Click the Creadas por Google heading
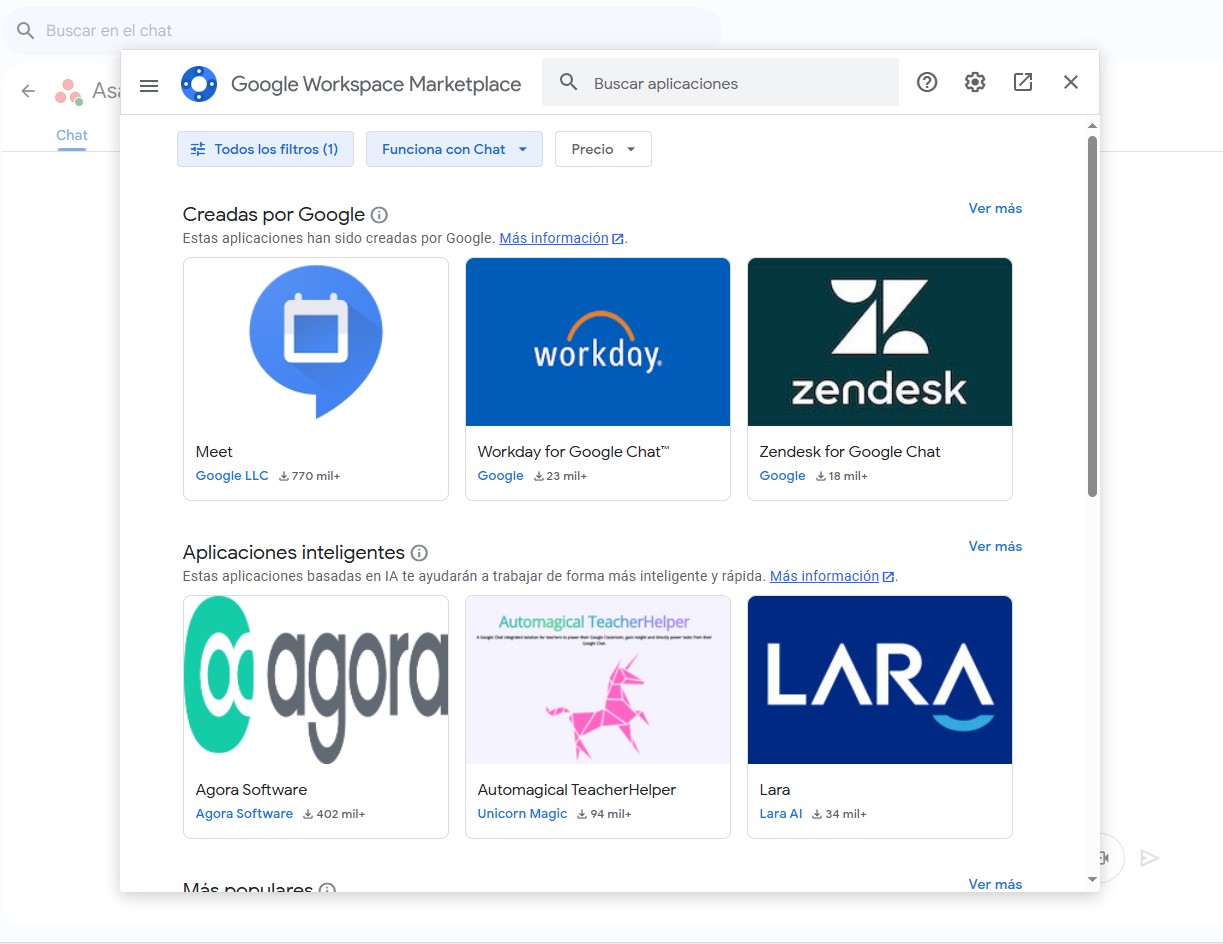Image resolution: width=1223 pixels, height=944 pixels. 274,215
